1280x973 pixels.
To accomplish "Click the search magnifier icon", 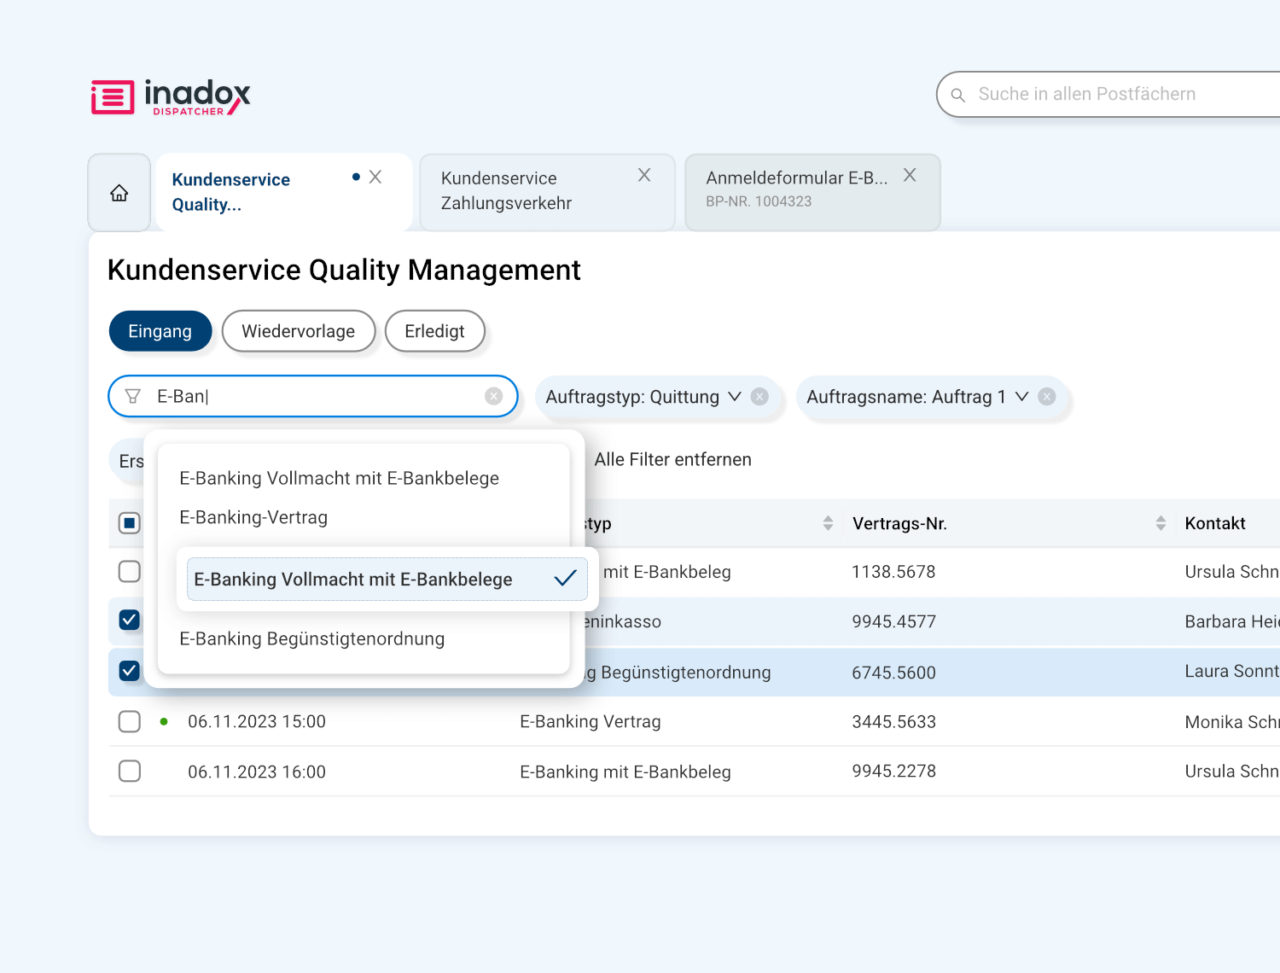I will pos(958,95).
